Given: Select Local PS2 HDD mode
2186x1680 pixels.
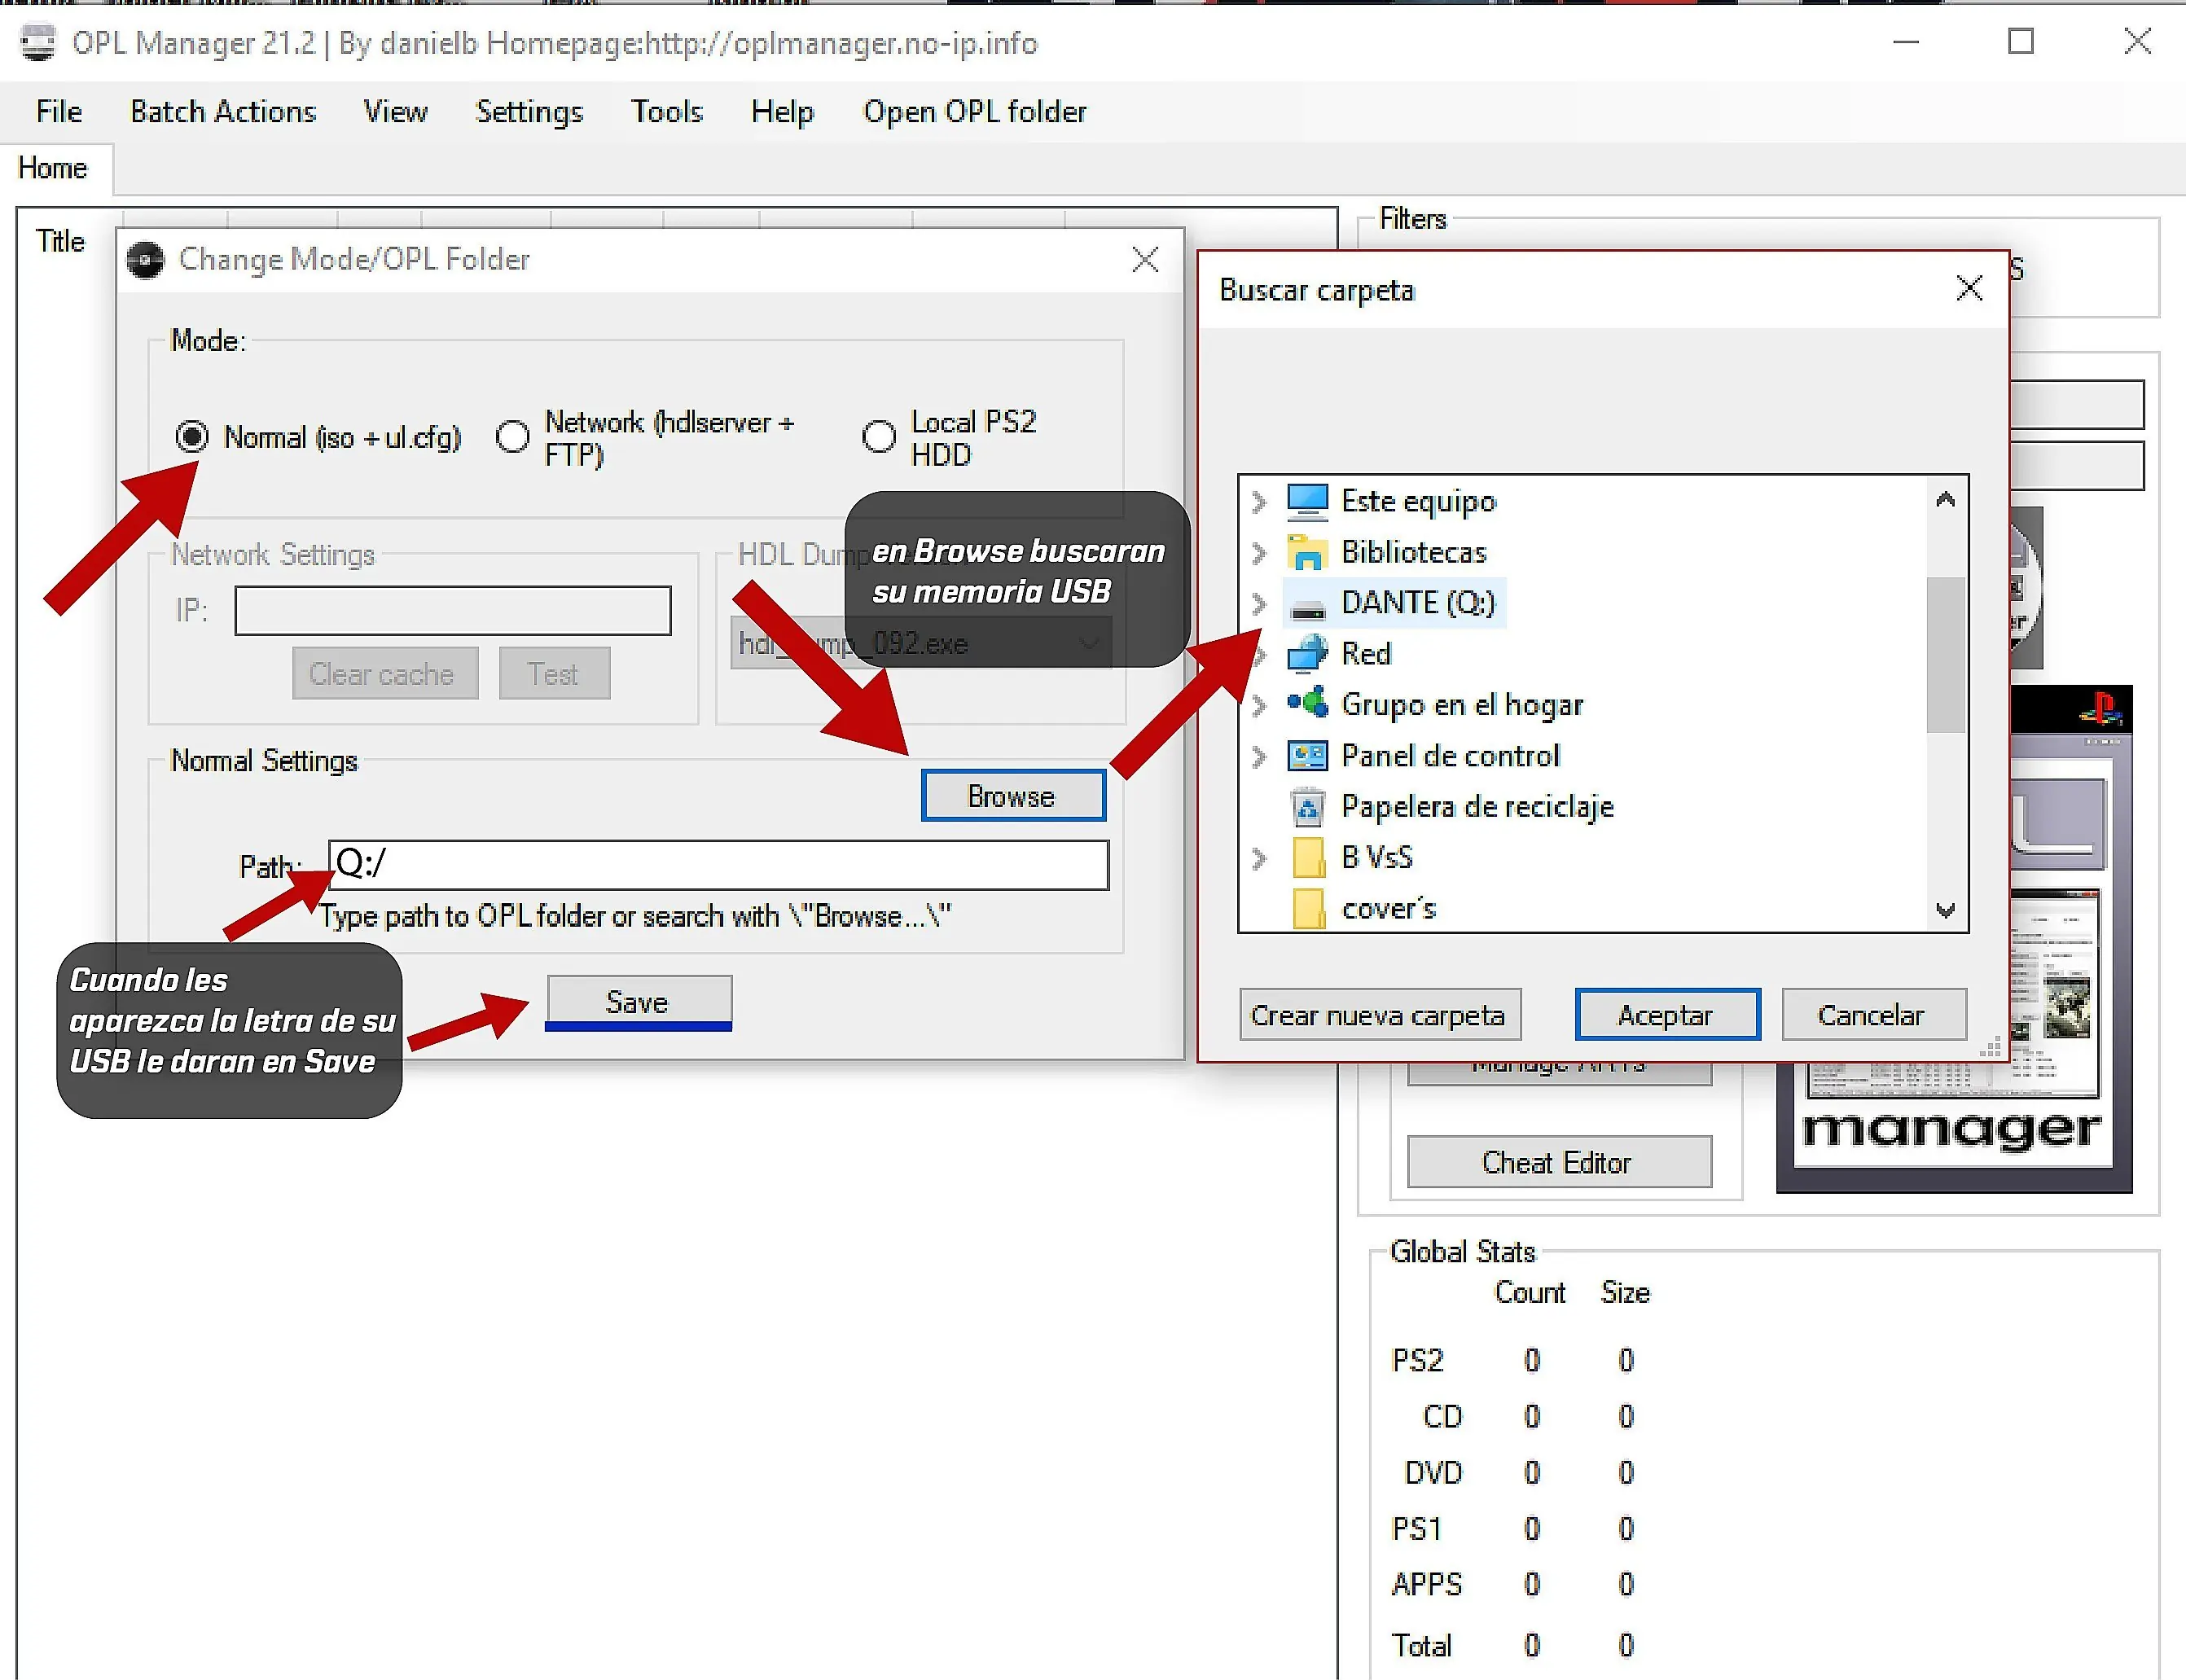Looking at the screenshot, I should tap(879, 437).
